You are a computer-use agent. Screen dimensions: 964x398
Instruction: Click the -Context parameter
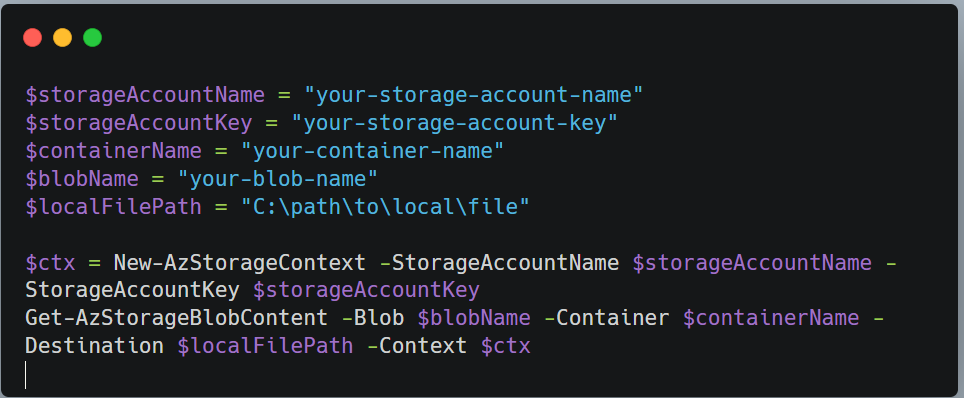(x=417, y=346)
